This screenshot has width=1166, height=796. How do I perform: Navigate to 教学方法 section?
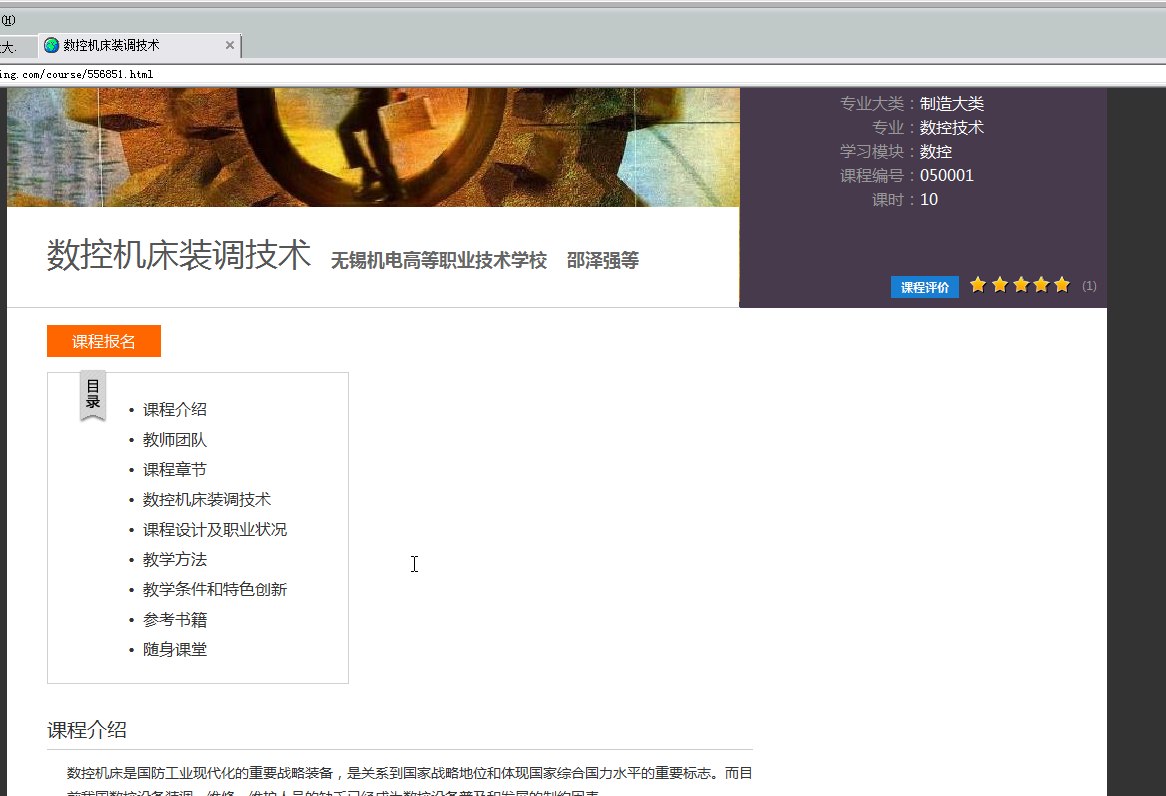(x=175, y=559)
